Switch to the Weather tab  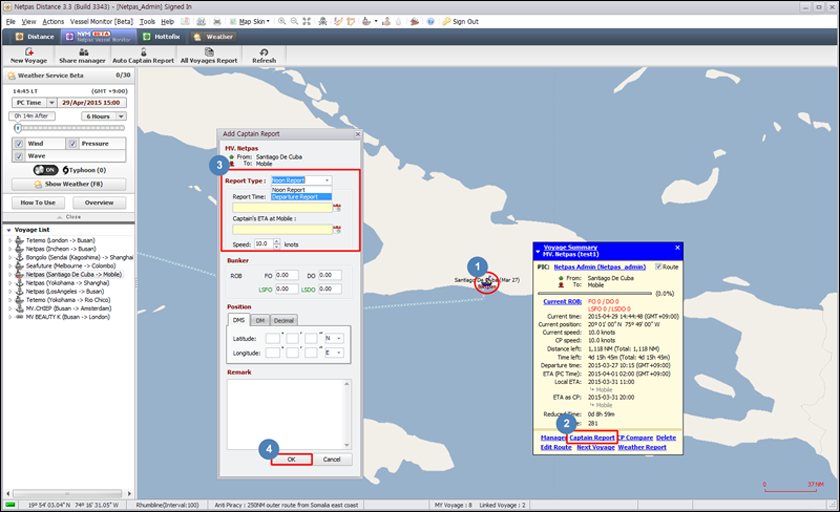[x=213, y=37]
